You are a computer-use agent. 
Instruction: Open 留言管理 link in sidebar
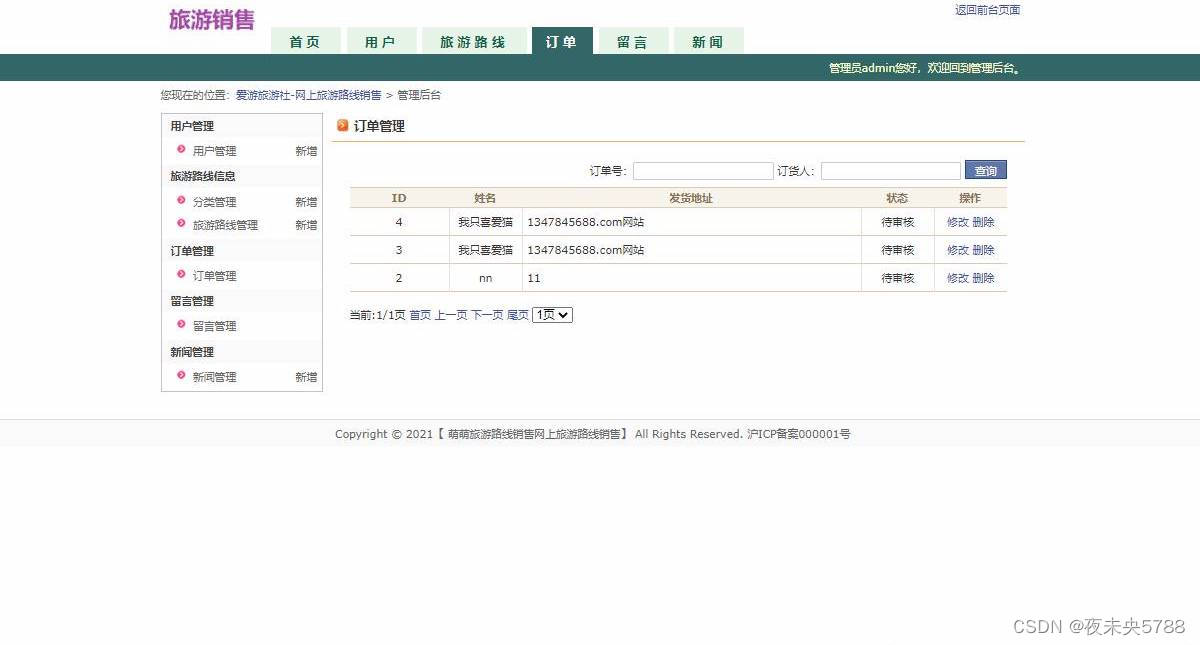click(x=215, y=325)
